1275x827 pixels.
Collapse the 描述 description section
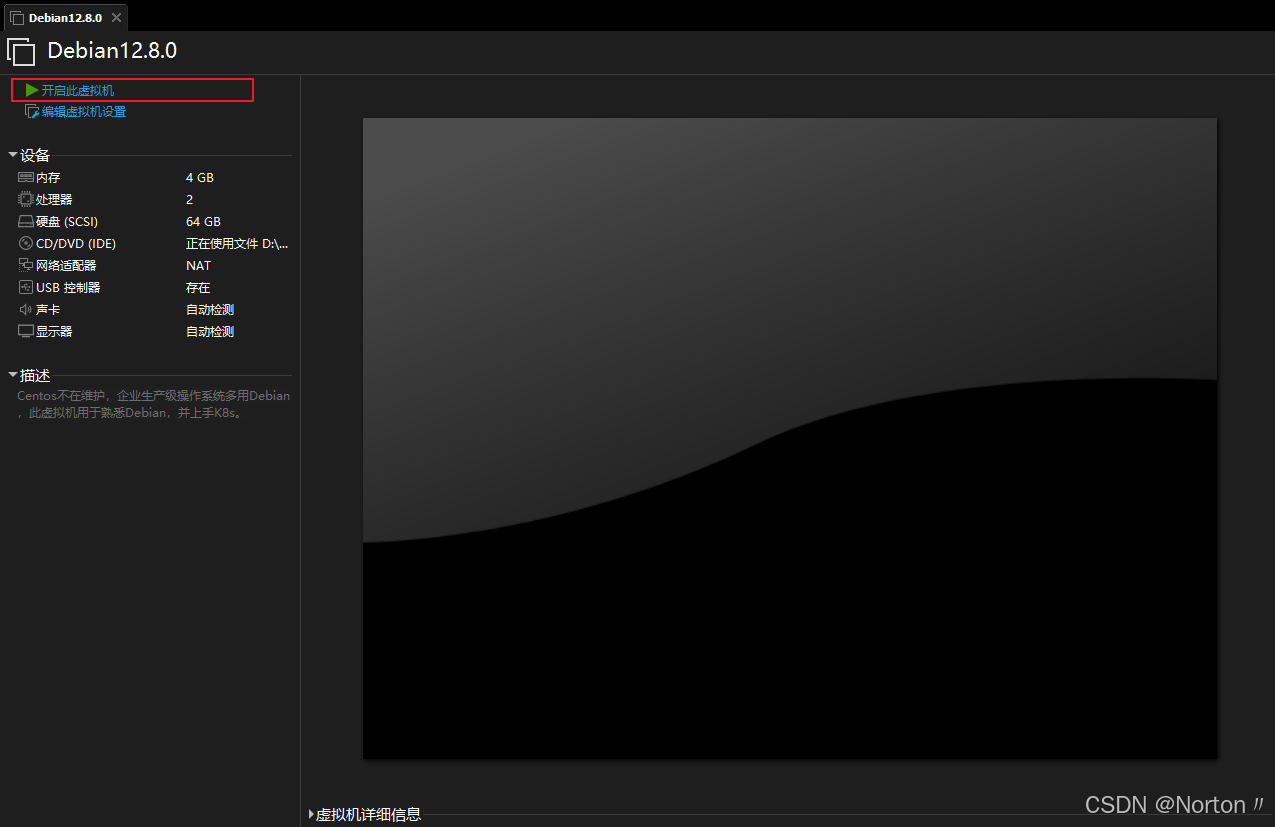[12, 375]
